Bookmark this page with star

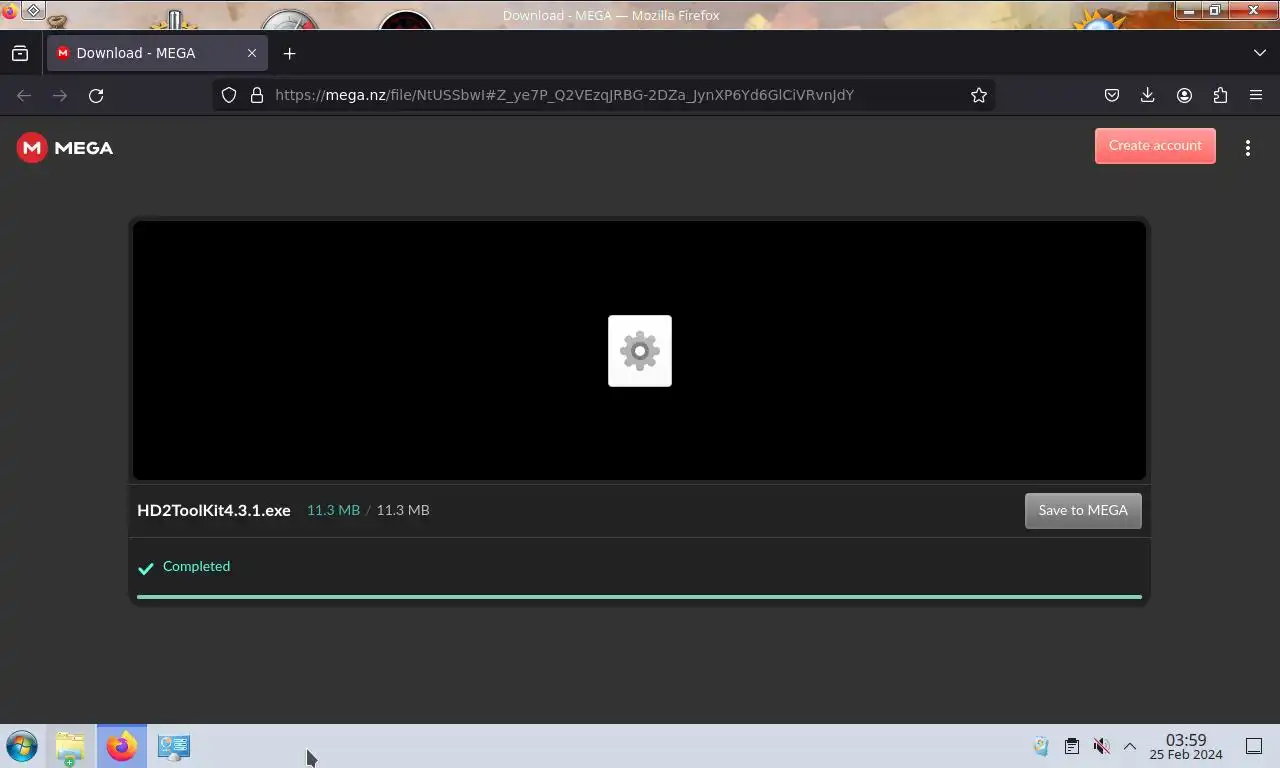979,95
